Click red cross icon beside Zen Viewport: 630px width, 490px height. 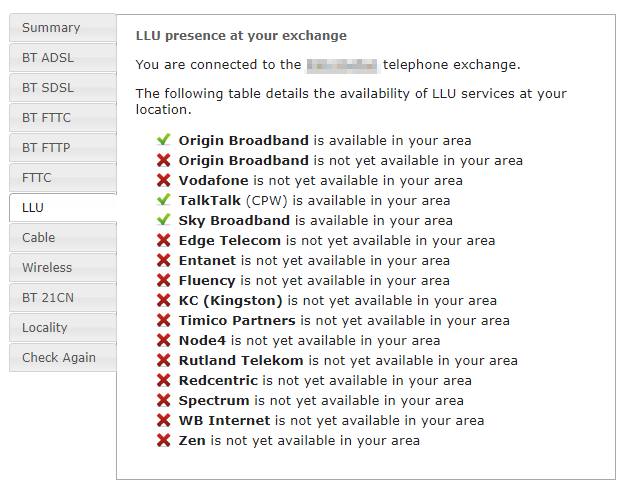(x=163, y=440)
